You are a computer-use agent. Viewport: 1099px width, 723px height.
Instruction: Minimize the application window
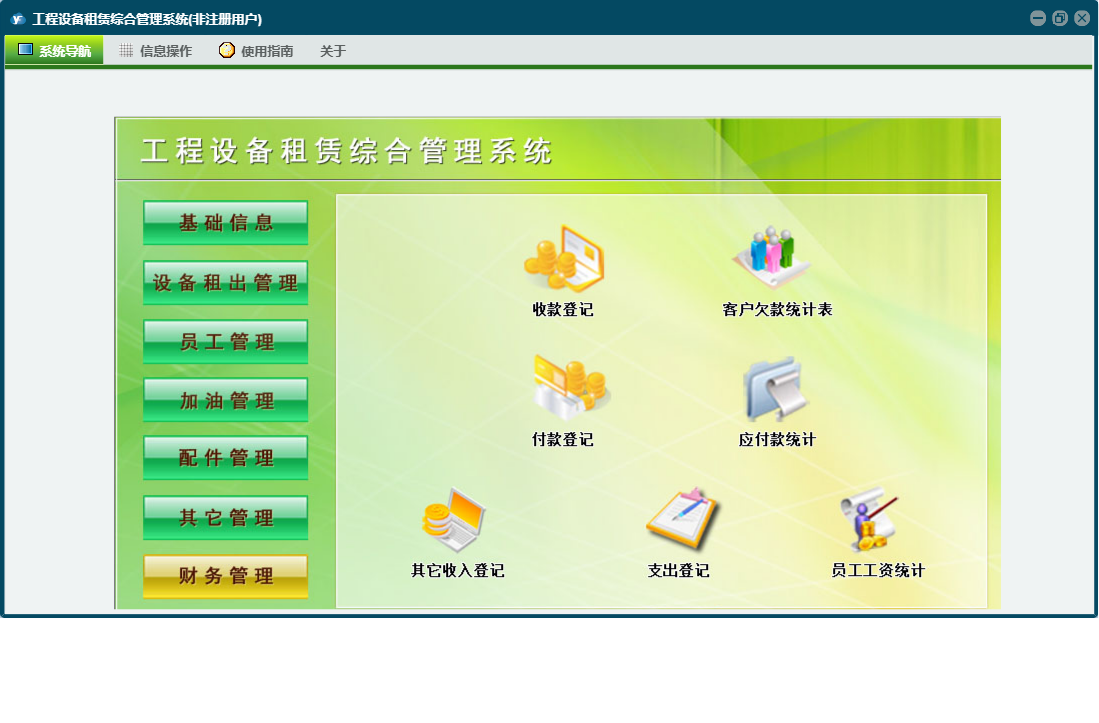click(x=1038, y=18)
